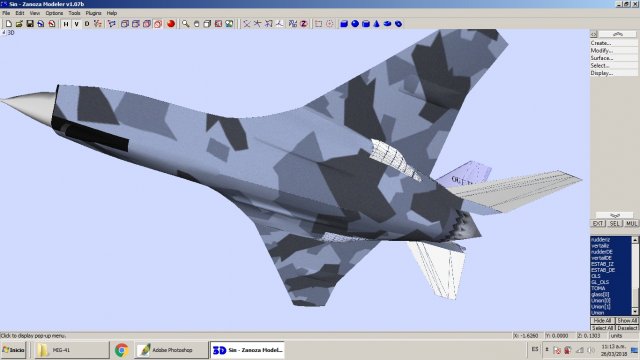Click the red sphere toolbar icon
This screenshot has width=640, height=360.
point(171,24)
